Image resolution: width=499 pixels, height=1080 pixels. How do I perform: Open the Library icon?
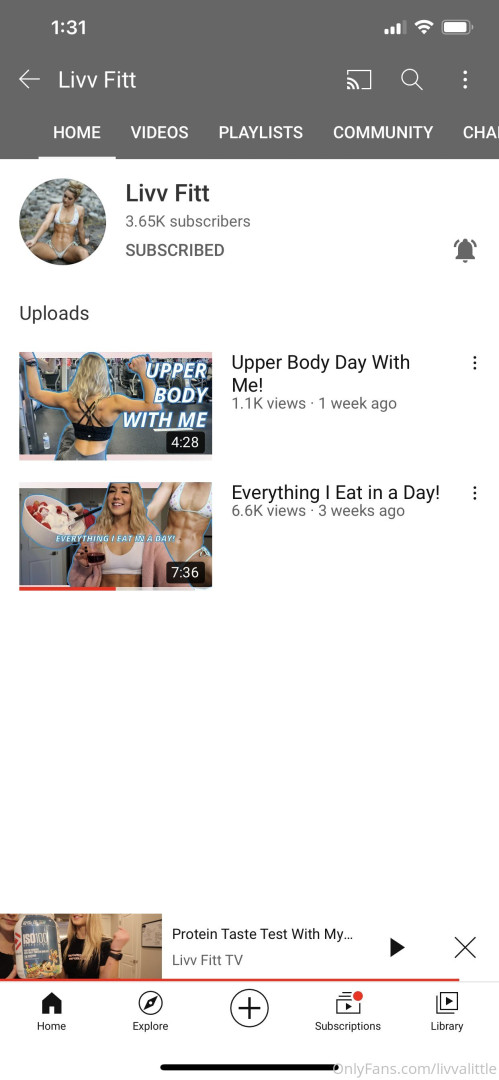pyautogui.click(x=447, y=1012)
